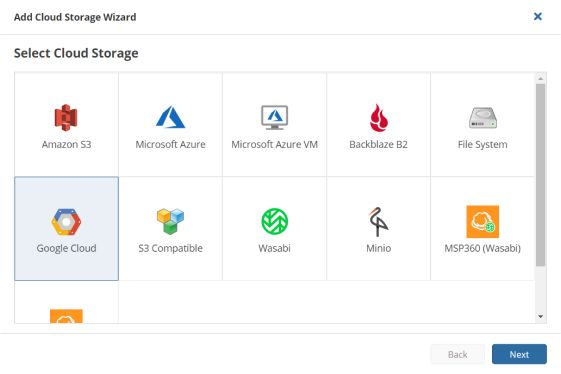Image resolution: width=561 pixels, height=374 pixels.
Task: Pick the Microsoft Azure VM monitor icon
Action: click(x=274, y=117)
